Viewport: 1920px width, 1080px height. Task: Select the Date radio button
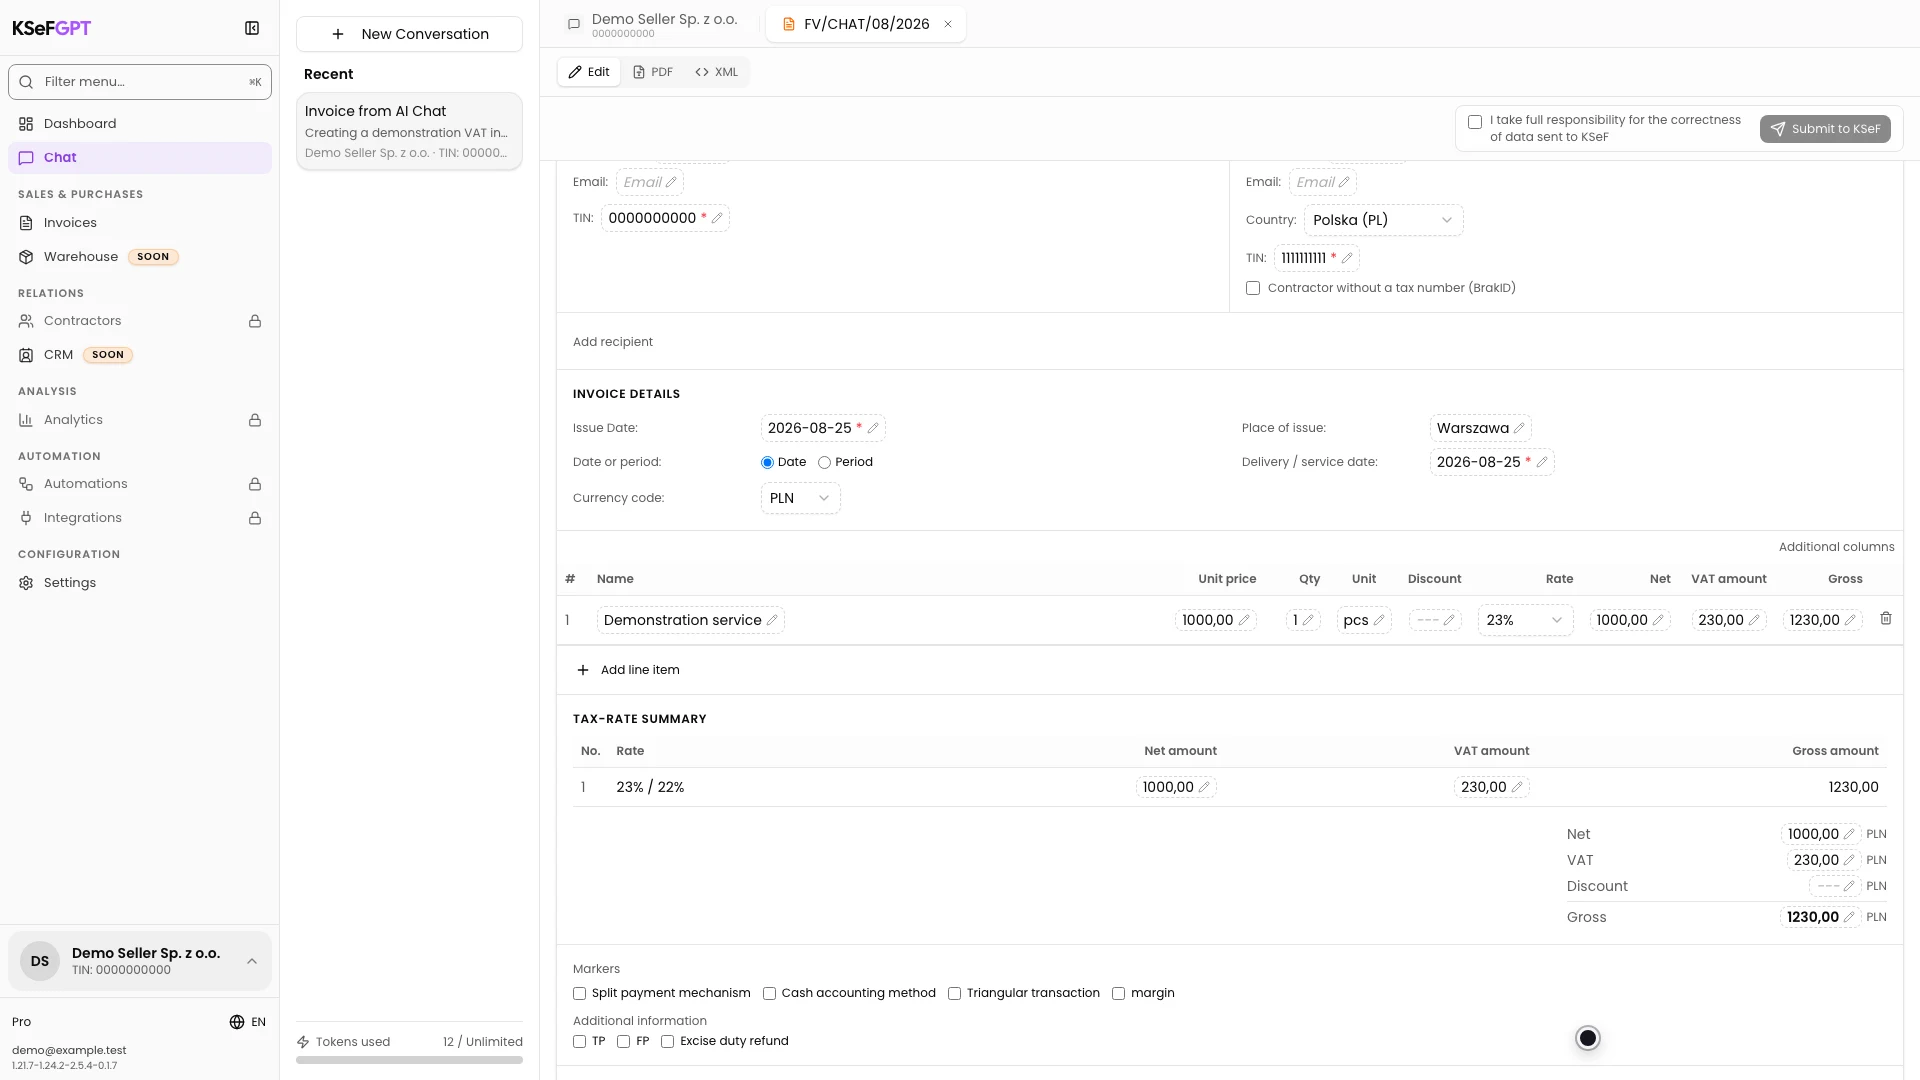(x=767, y=462)
